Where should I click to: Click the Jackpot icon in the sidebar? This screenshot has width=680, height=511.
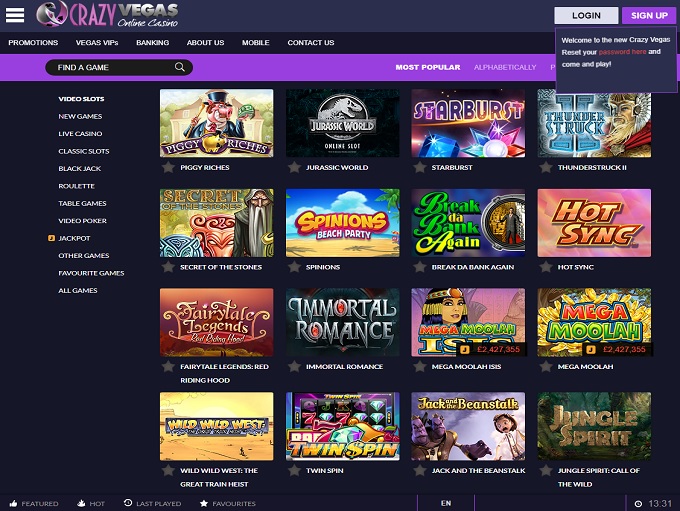tap(51, 238)
